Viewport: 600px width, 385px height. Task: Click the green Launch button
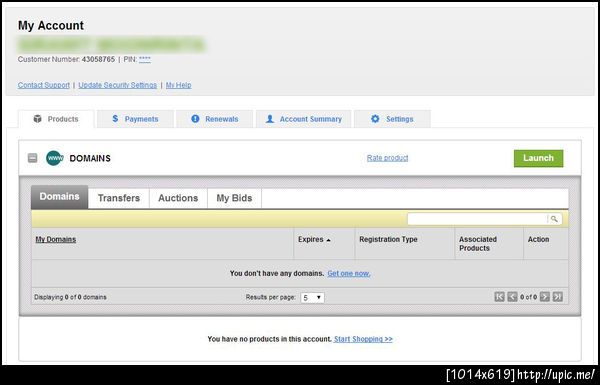[x=538, y=158]
